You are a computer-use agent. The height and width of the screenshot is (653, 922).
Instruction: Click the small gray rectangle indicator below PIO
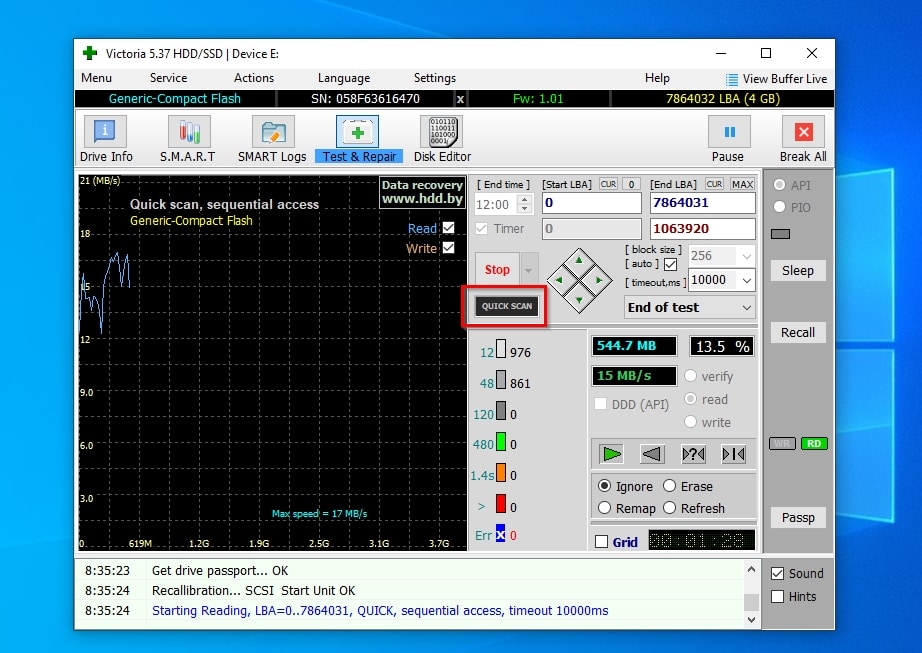pos(780,235)
